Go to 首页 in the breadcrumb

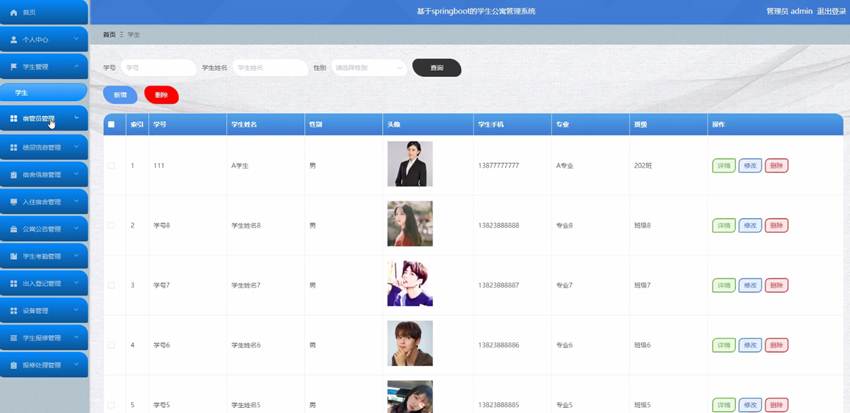coord(109,35)
